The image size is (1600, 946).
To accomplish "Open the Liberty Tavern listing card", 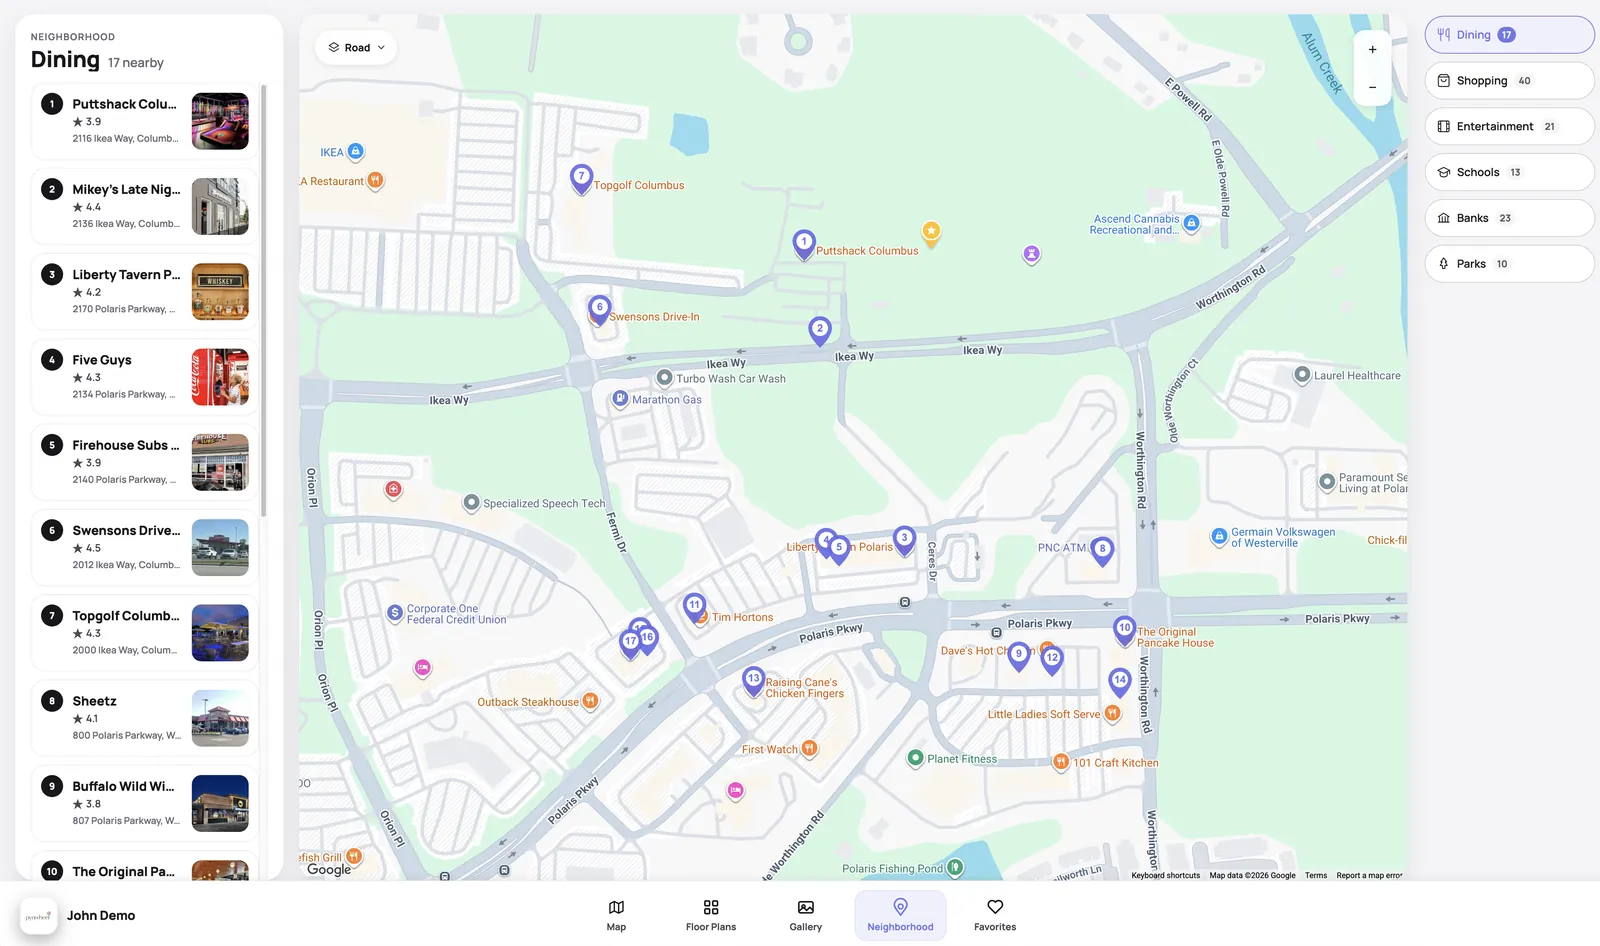I will pyautogui.click(x=145, y=292).
